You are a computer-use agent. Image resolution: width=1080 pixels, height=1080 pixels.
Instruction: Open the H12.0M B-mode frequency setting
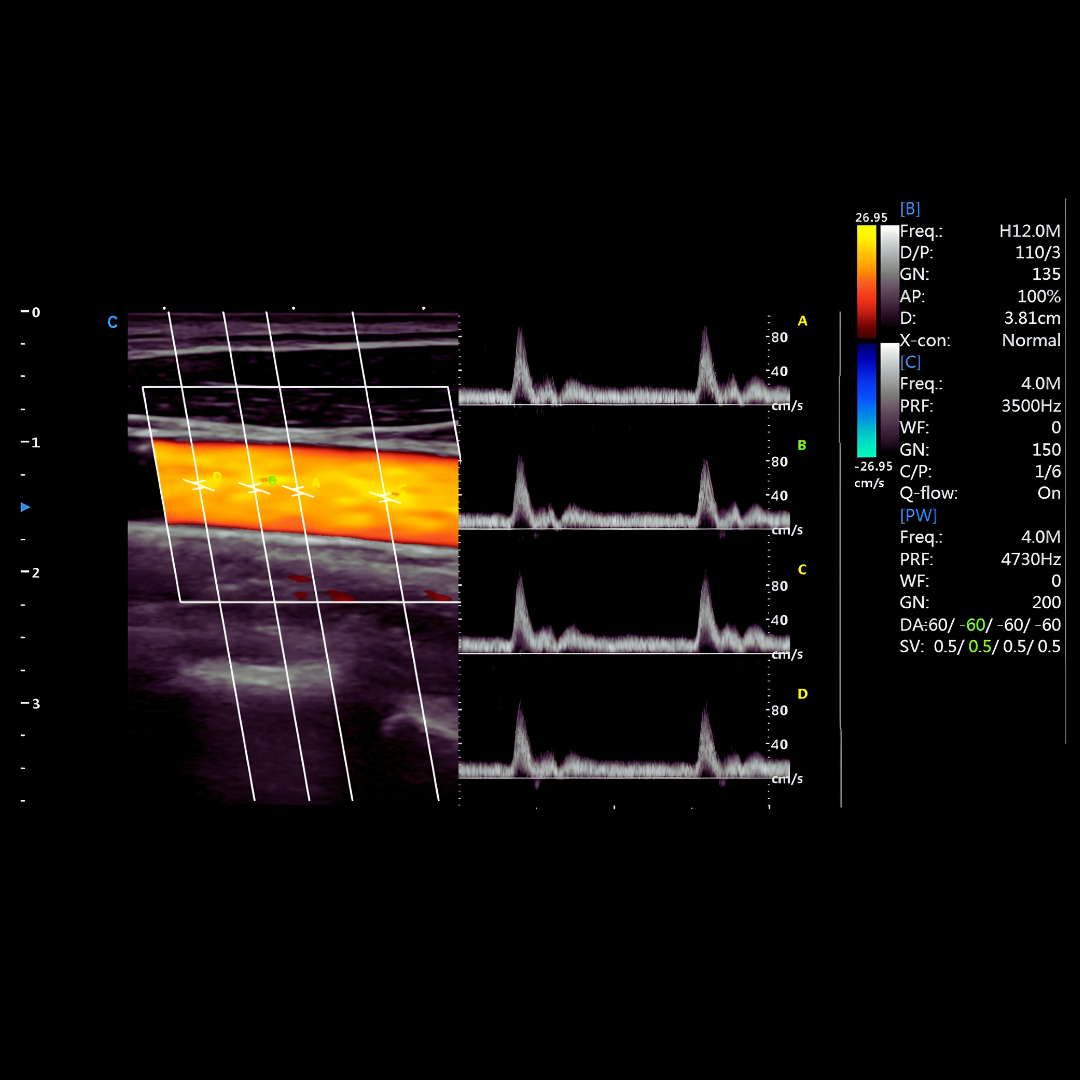click(1029, 231)
